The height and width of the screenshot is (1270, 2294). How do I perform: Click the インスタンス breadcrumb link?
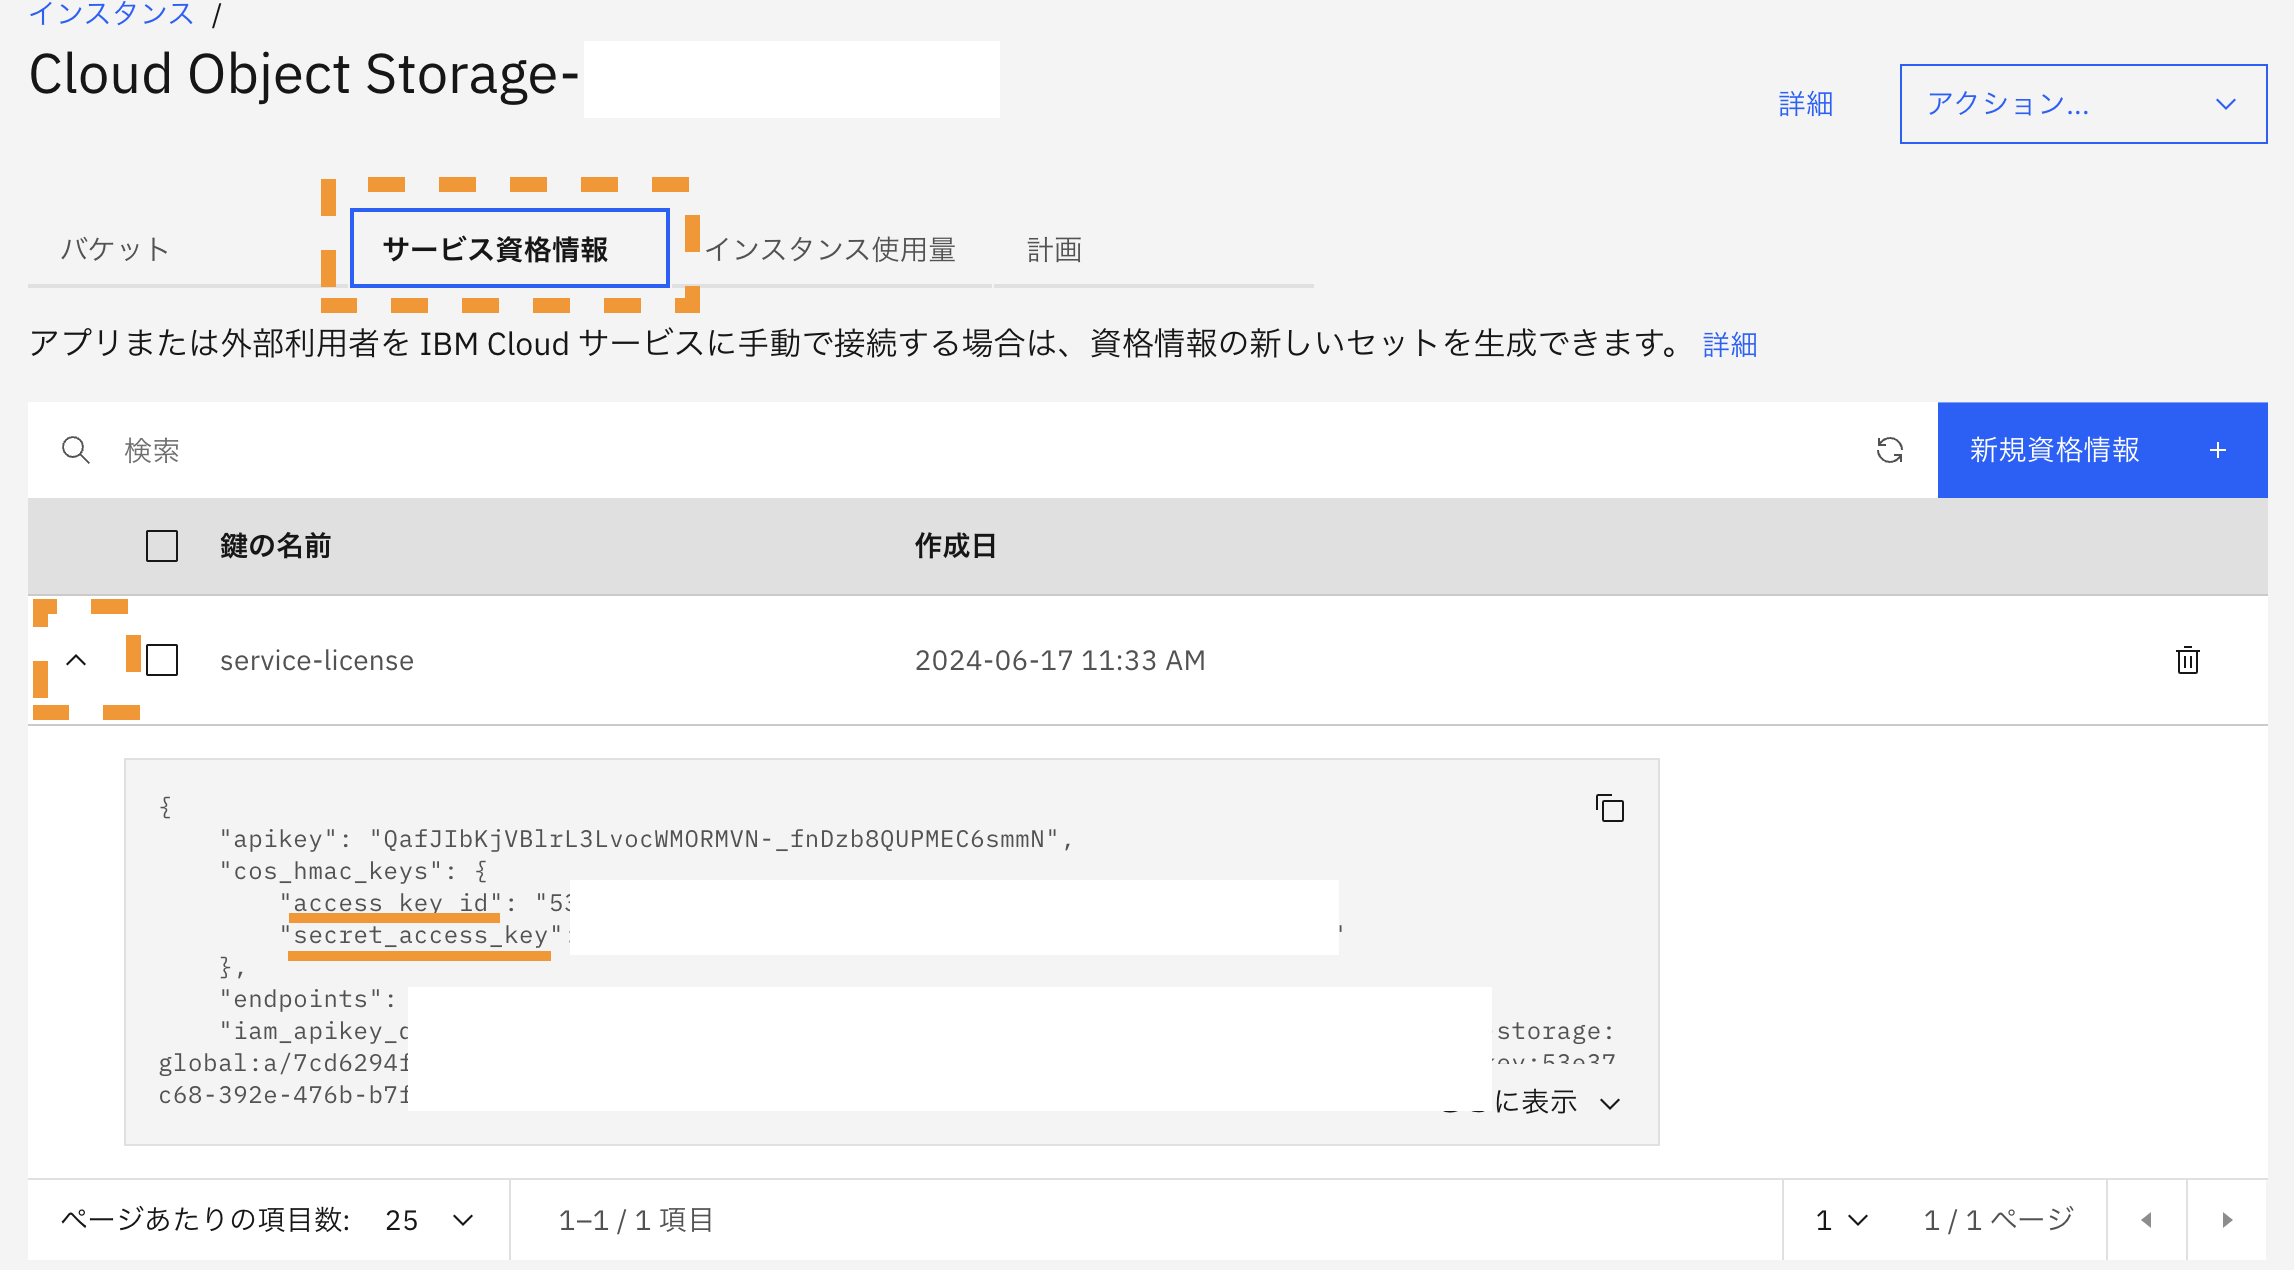click(x=111, y=14)
